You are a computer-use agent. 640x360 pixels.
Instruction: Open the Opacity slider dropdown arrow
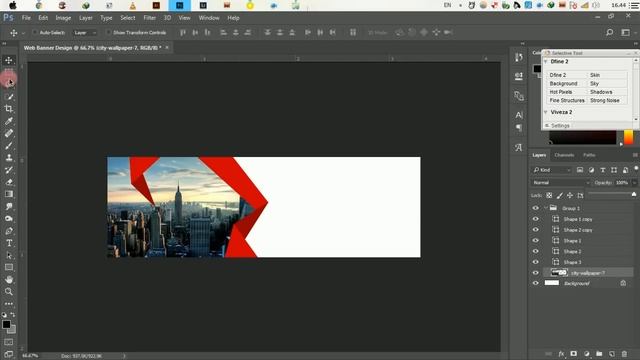tap(634, 182)
